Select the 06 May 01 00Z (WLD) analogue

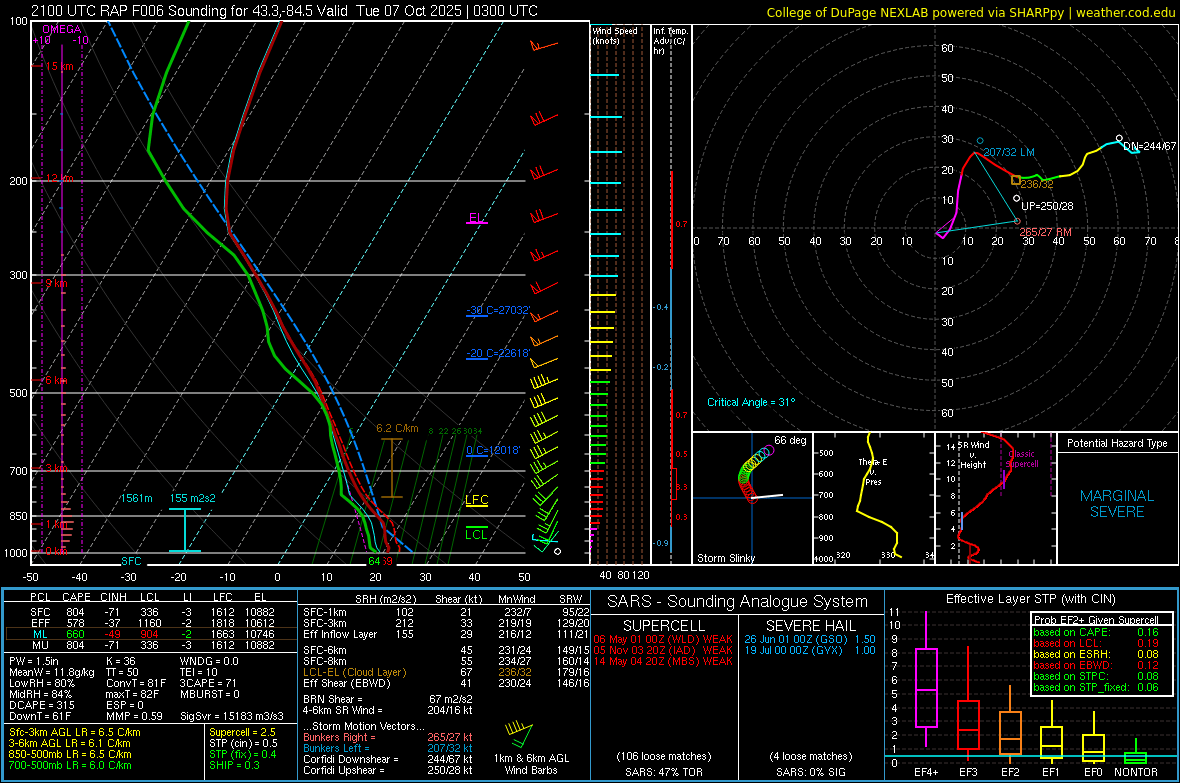pos(663,639)
